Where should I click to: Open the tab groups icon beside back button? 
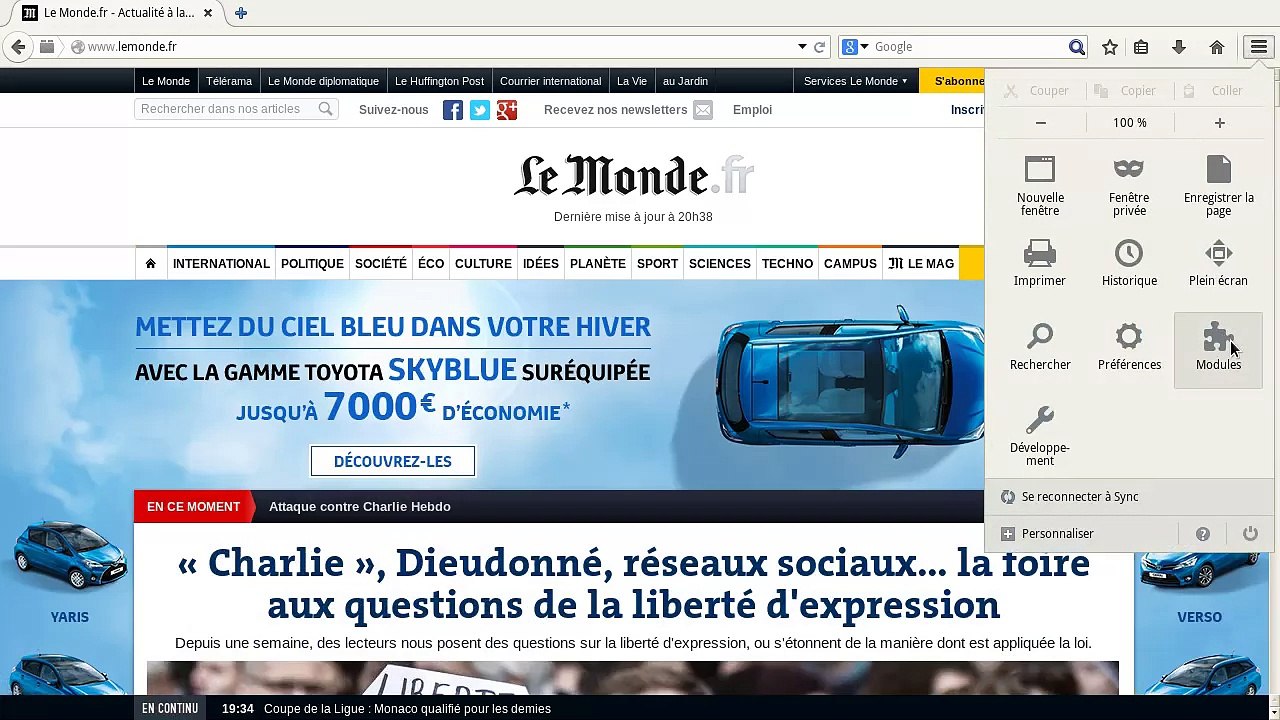(47, 47)
